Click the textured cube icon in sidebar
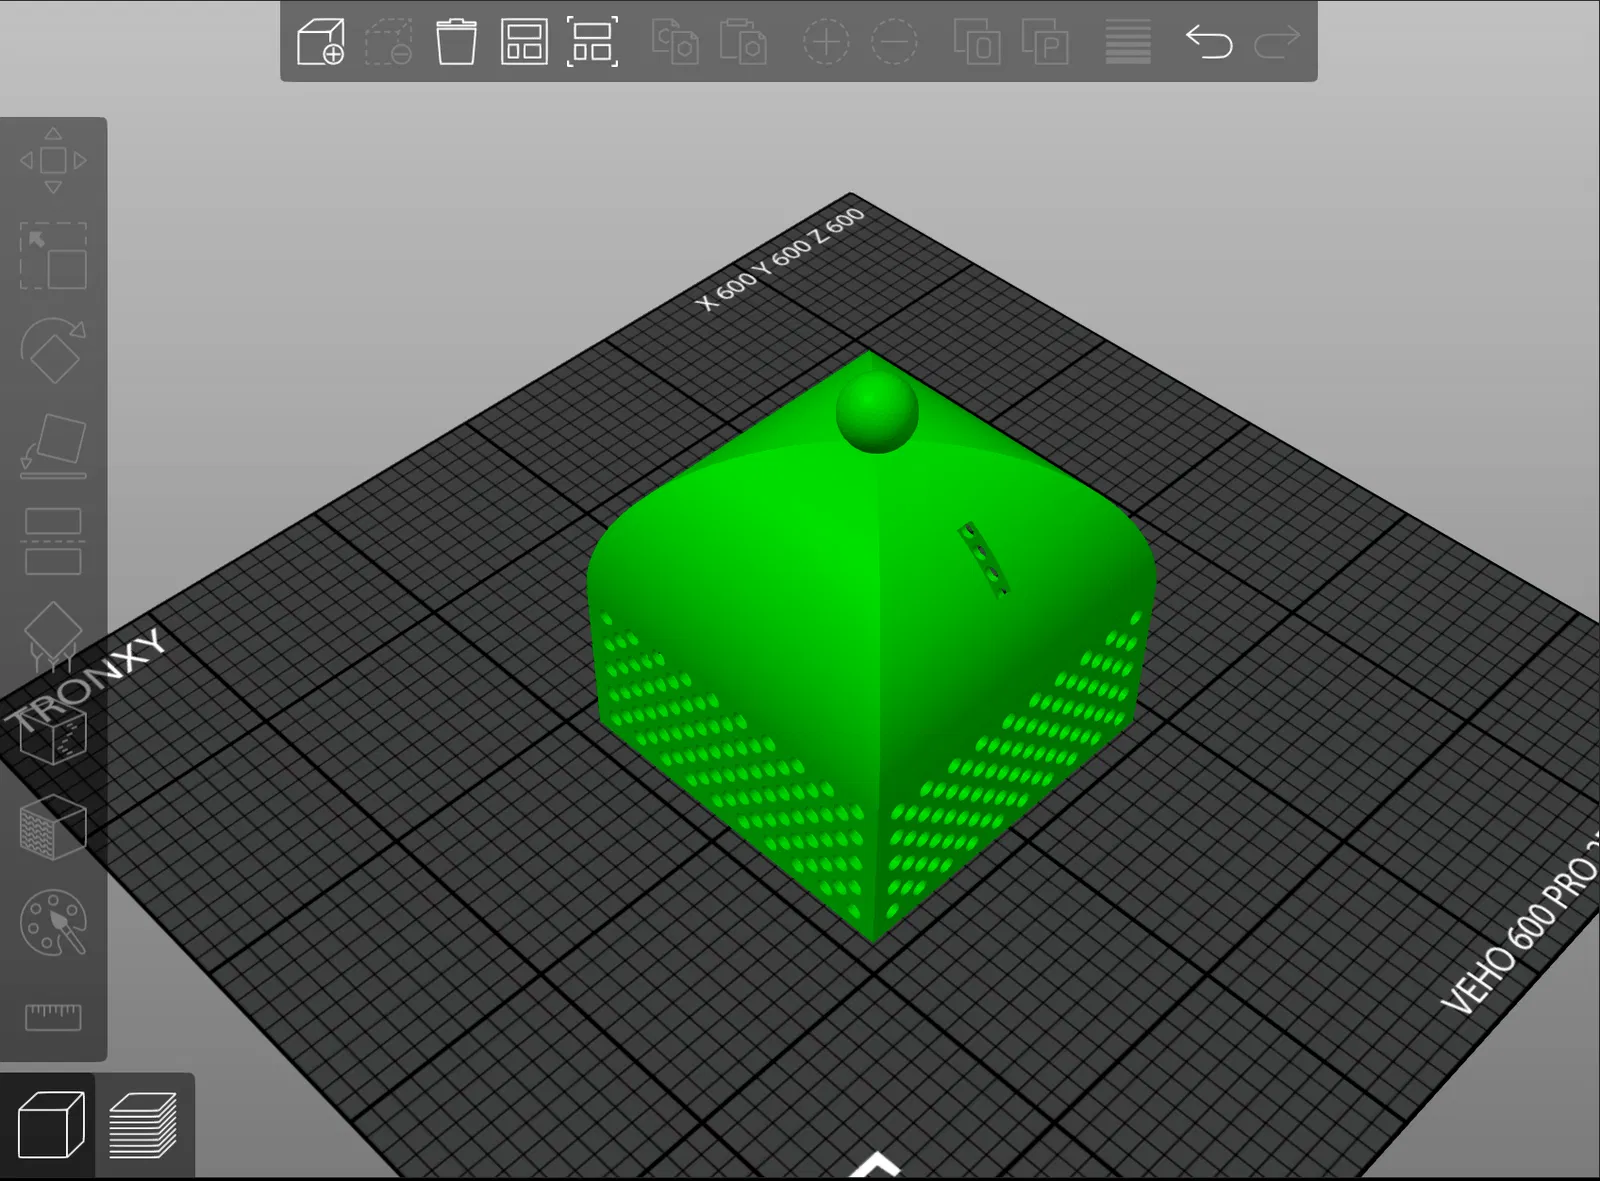The width and height of the screenshot is (1600, 1181). pyautogui.click(x=53, y=828)
